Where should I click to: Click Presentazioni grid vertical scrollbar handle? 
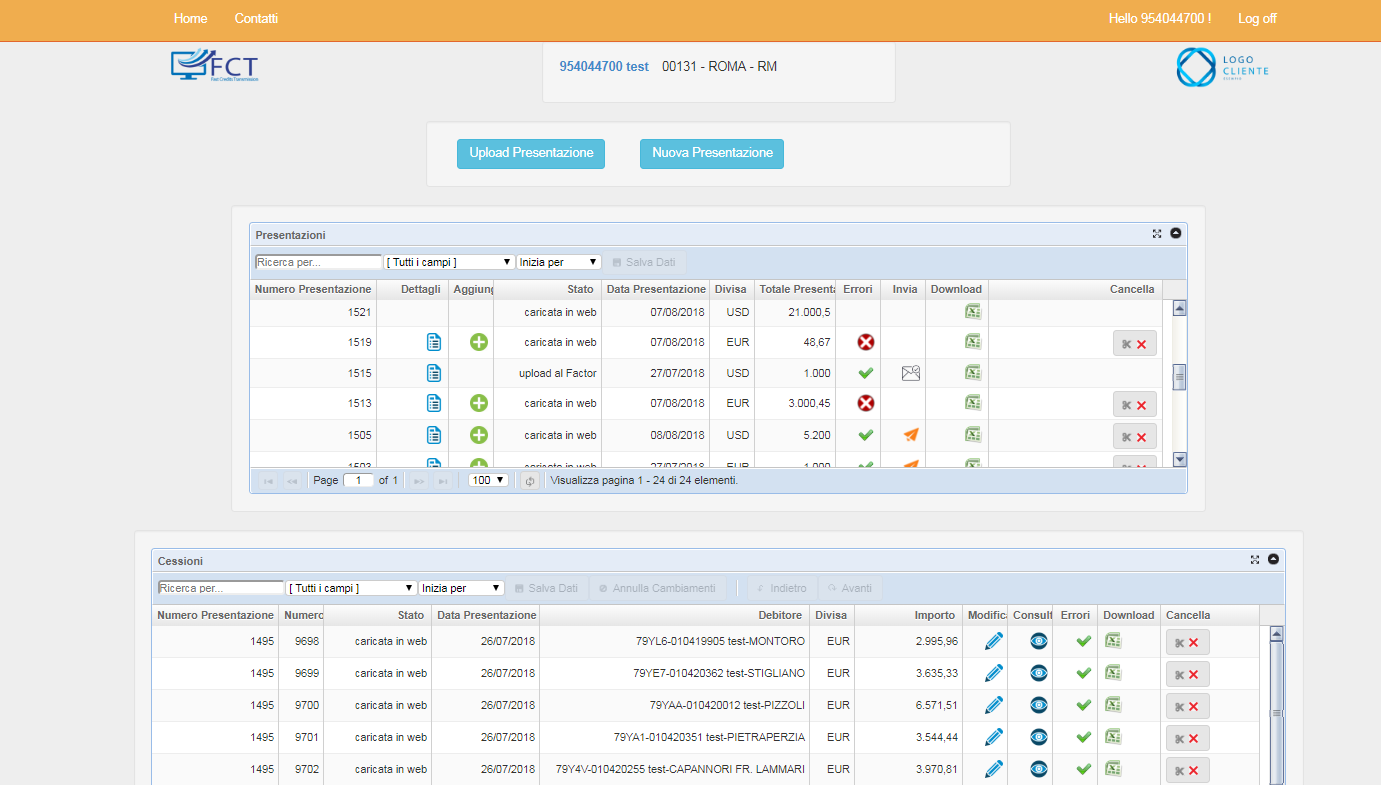click(1179, 377)
